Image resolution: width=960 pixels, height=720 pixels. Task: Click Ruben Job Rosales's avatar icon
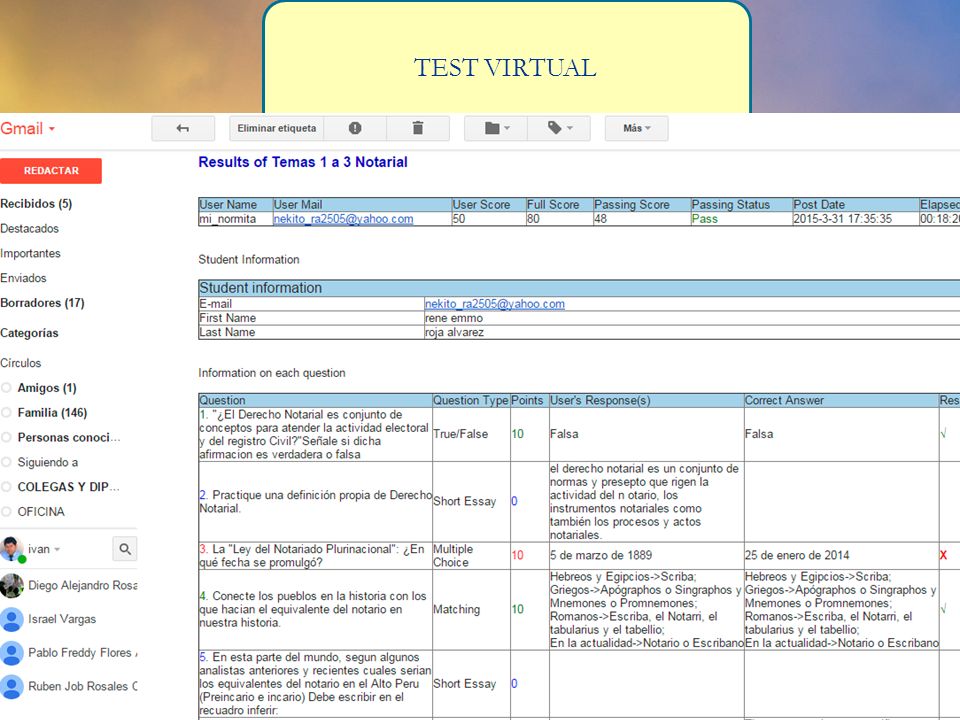12,686
